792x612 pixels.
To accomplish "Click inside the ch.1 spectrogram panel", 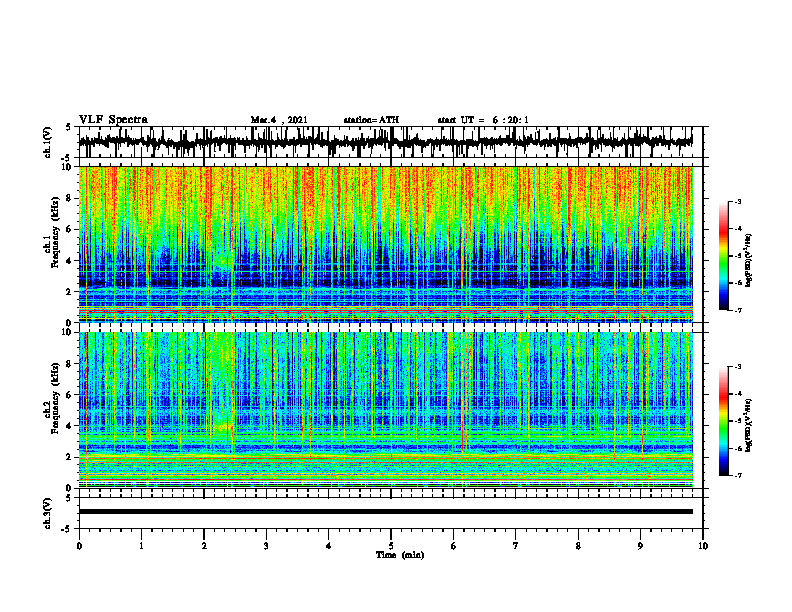I will click(385, 244).
